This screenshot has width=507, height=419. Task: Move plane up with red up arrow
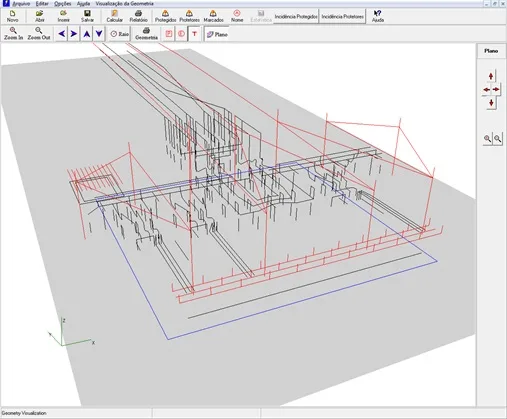(x=491, y=76)
